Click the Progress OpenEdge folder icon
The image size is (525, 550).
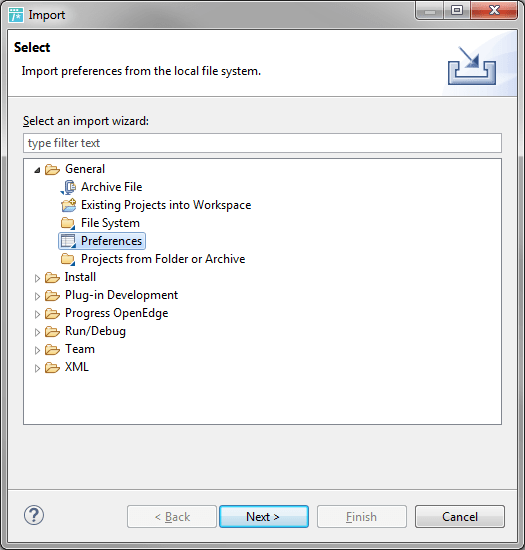[x=52, y=314]
